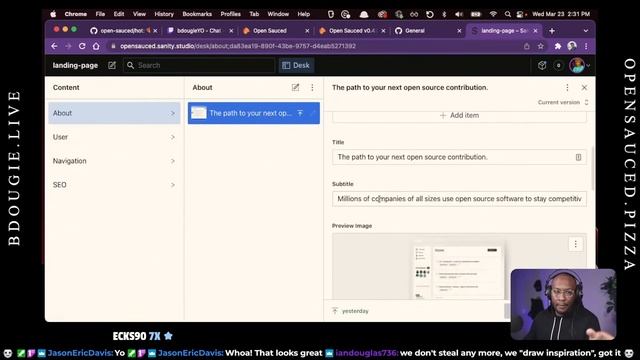Screen dimensions: 640x360
Task: Open a new Chrome tab
Action: (552, 31)
